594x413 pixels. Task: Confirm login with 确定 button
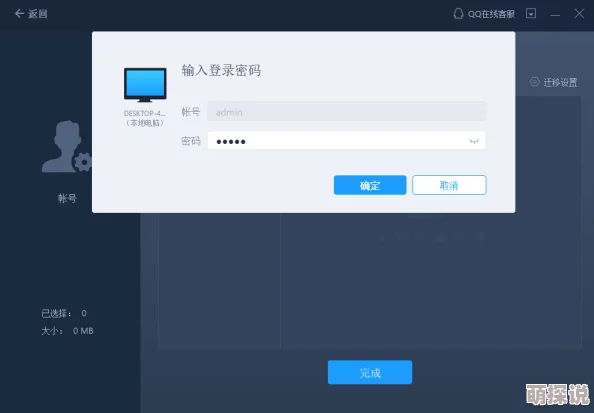370,185
